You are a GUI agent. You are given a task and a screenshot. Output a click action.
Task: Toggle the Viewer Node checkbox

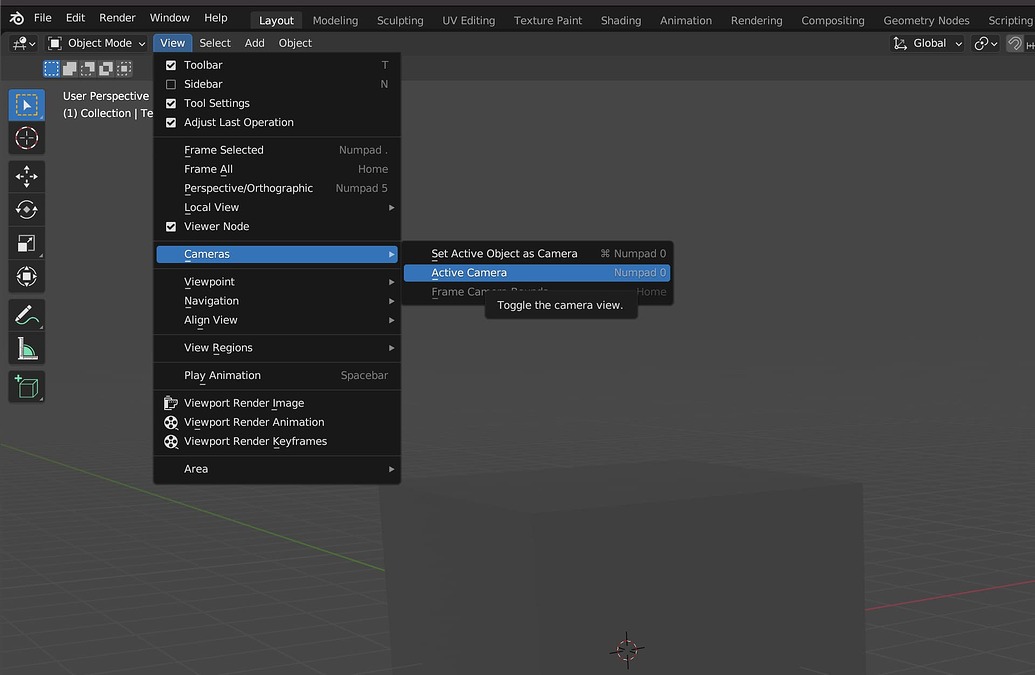click(x=171, y=226)
